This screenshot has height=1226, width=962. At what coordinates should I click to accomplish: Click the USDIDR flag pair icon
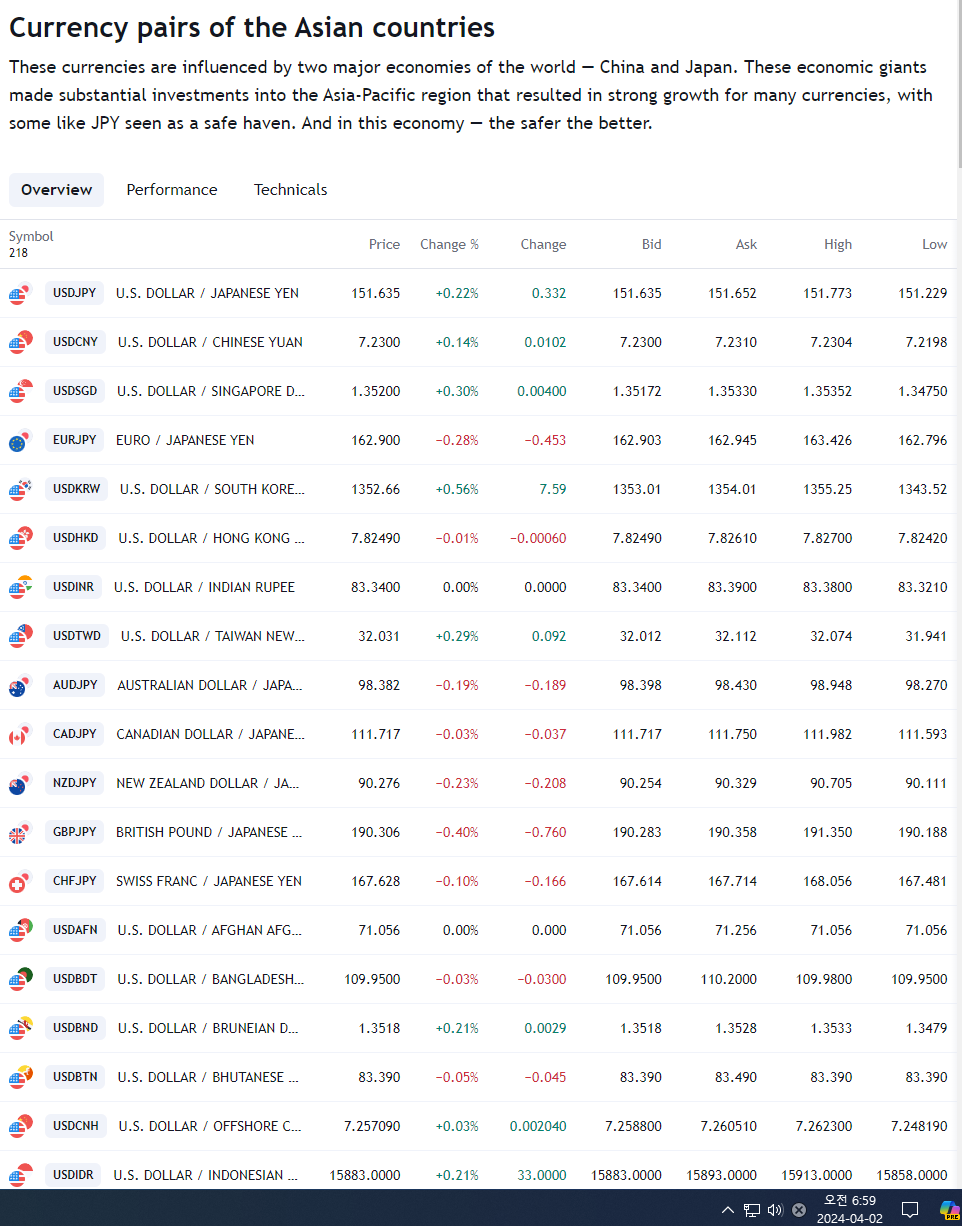tap(20, 1176)
